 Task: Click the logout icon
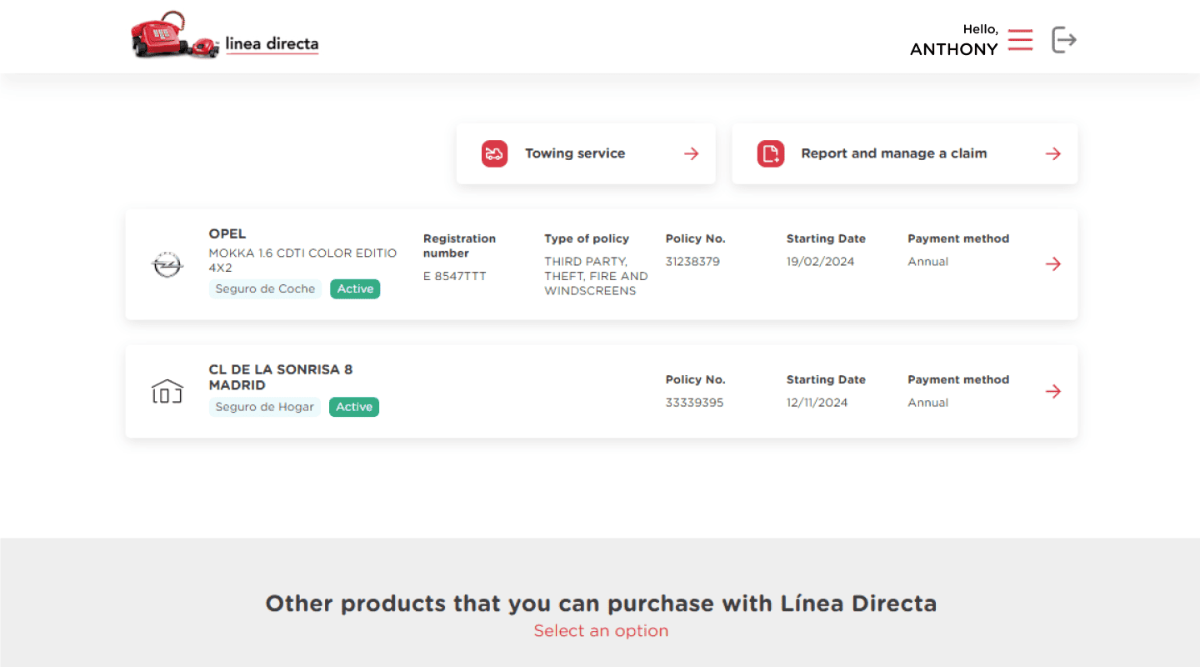[x=1064, y=40]
